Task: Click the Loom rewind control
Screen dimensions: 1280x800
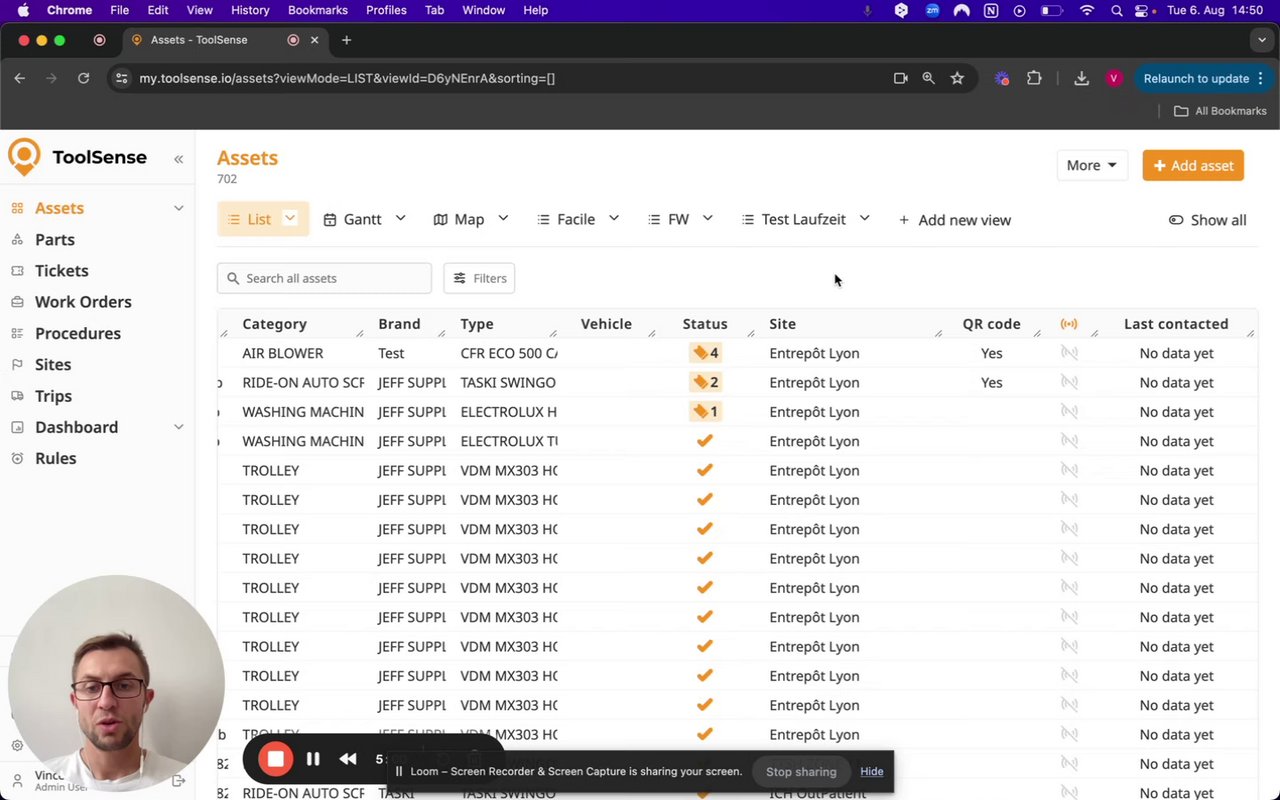Action: click(348, 759)
